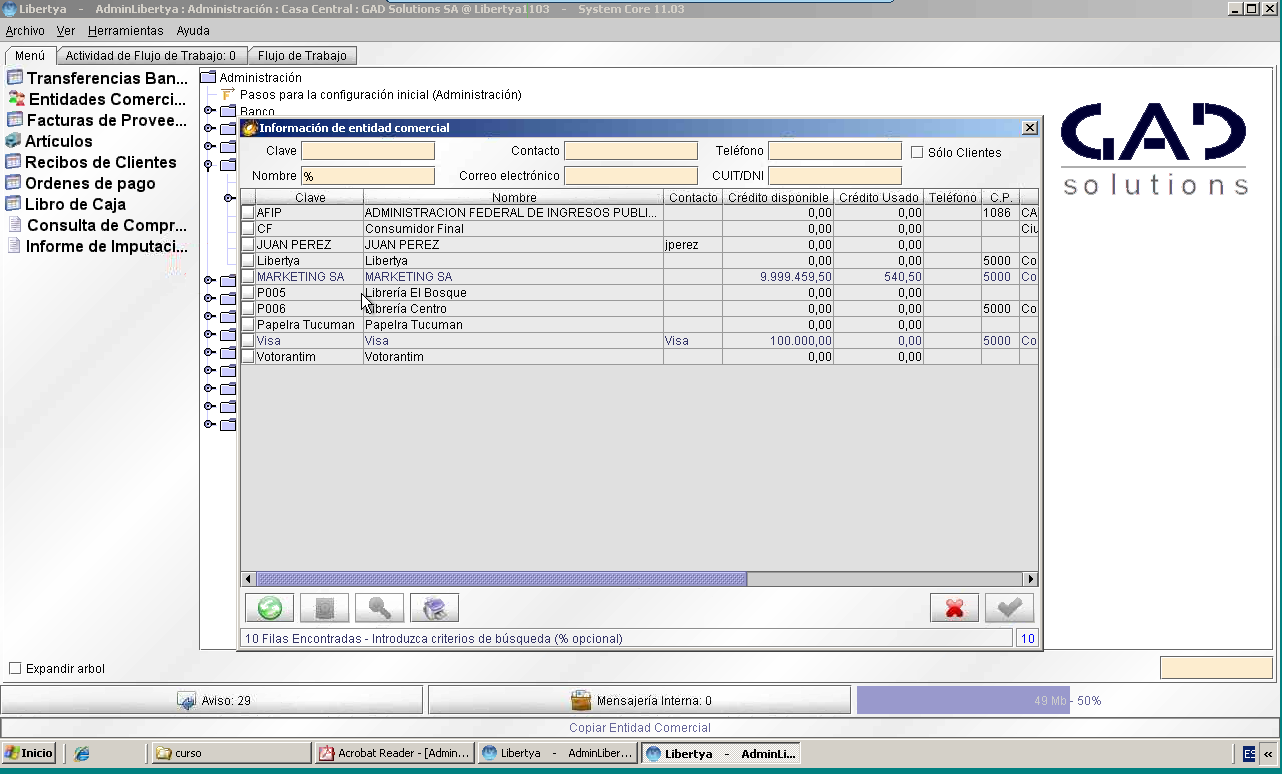This screenshot has width=1282, height=774.
Task: Focus the CUIT/DNI field
Action: pos(835,176)
